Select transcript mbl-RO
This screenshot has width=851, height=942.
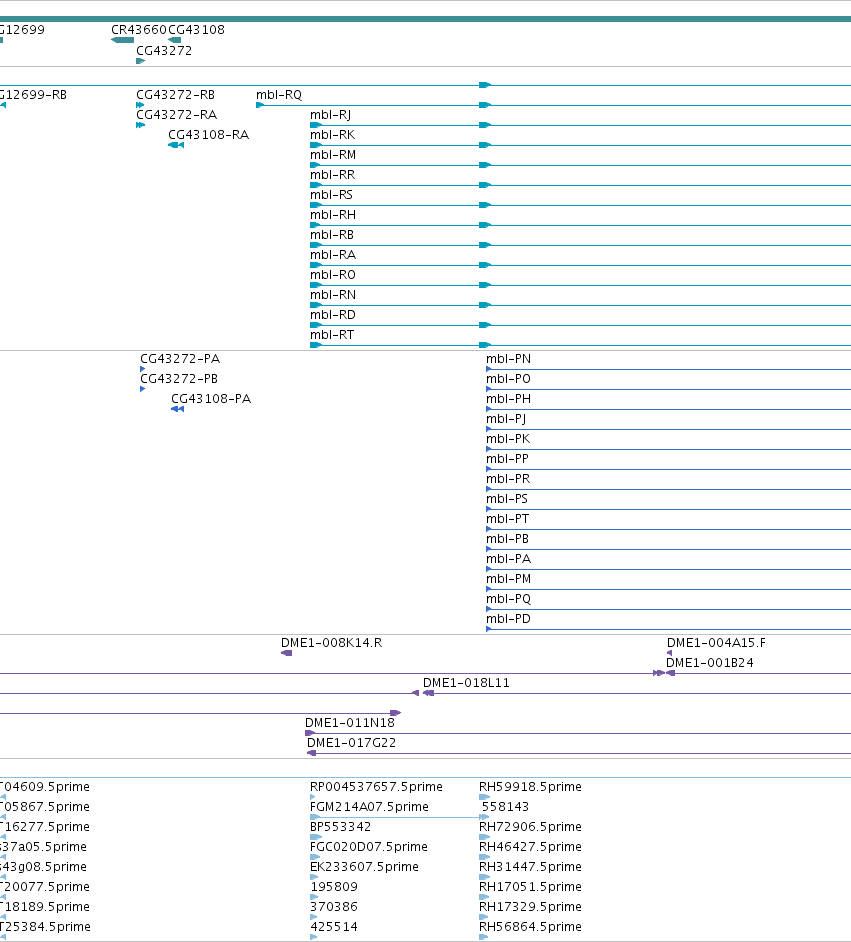[x=333, y=275]
